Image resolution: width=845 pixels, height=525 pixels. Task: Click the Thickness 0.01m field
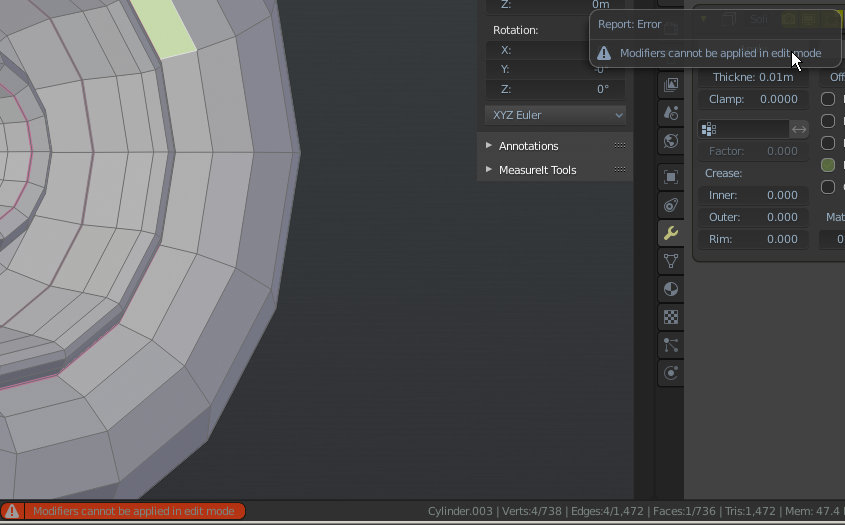[x=753, y=77]
